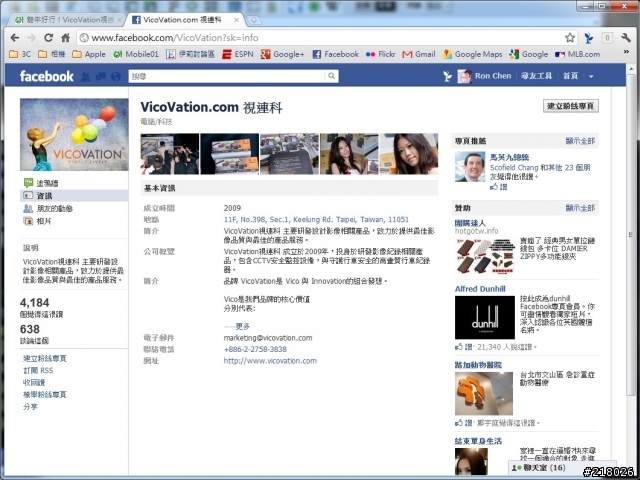Open the friend requests icon in header
This screenshot has width=640, height=480.
[x=85, y=76]
